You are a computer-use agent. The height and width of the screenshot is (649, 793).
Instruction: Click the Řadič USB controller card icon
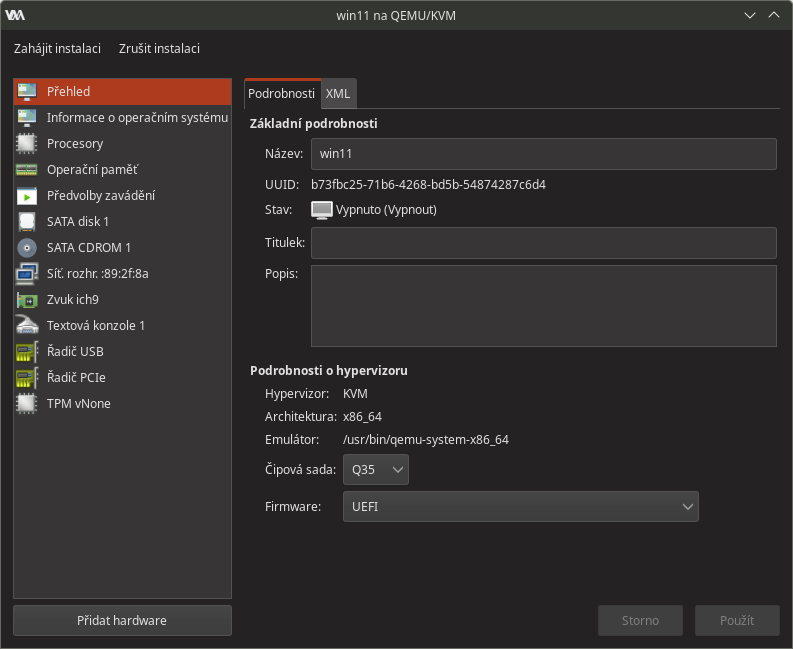[27, 352]
